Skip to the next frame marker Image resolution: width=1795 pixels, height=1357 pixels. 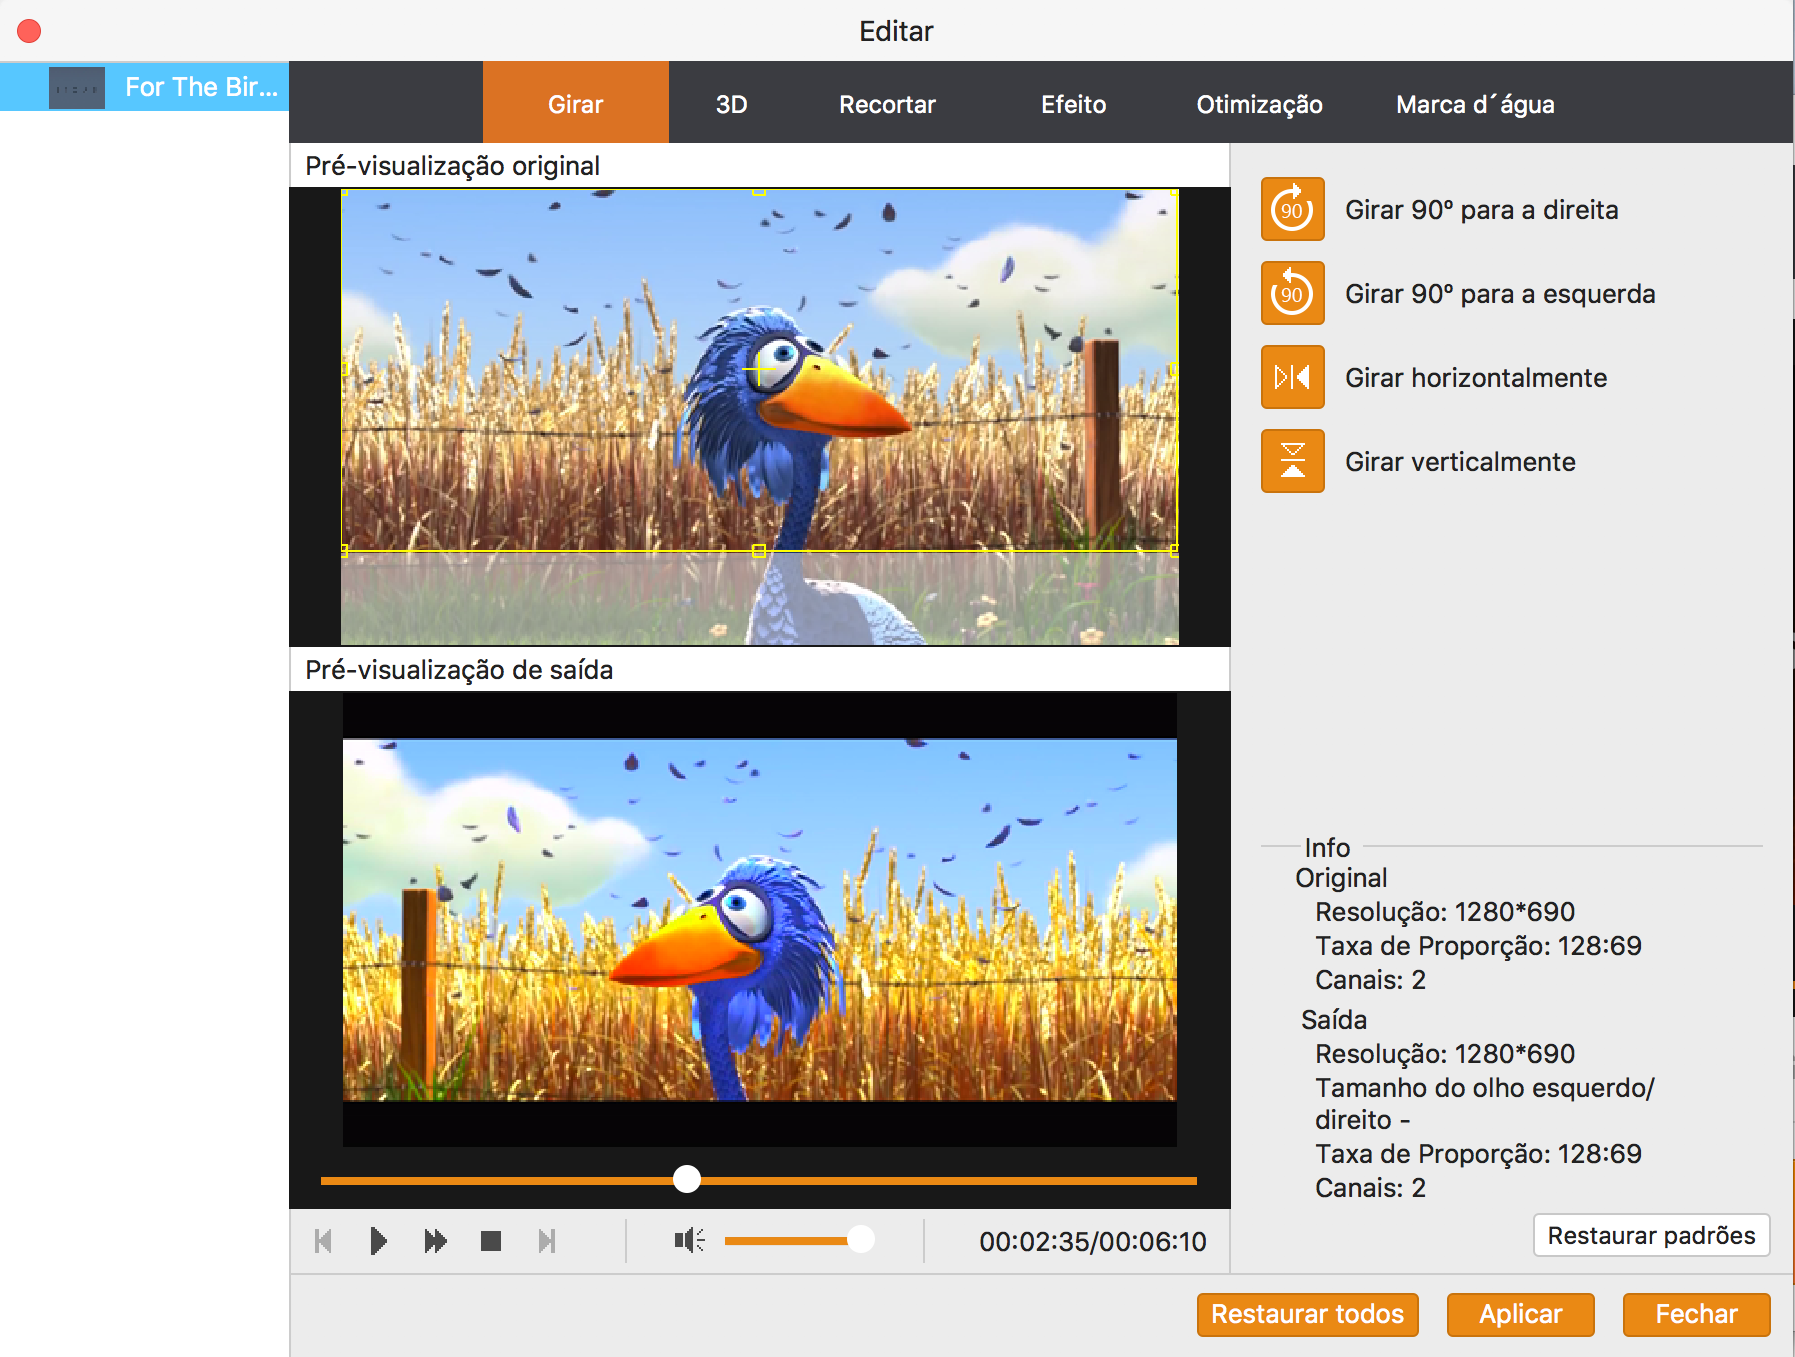[x=546, y=1241]
